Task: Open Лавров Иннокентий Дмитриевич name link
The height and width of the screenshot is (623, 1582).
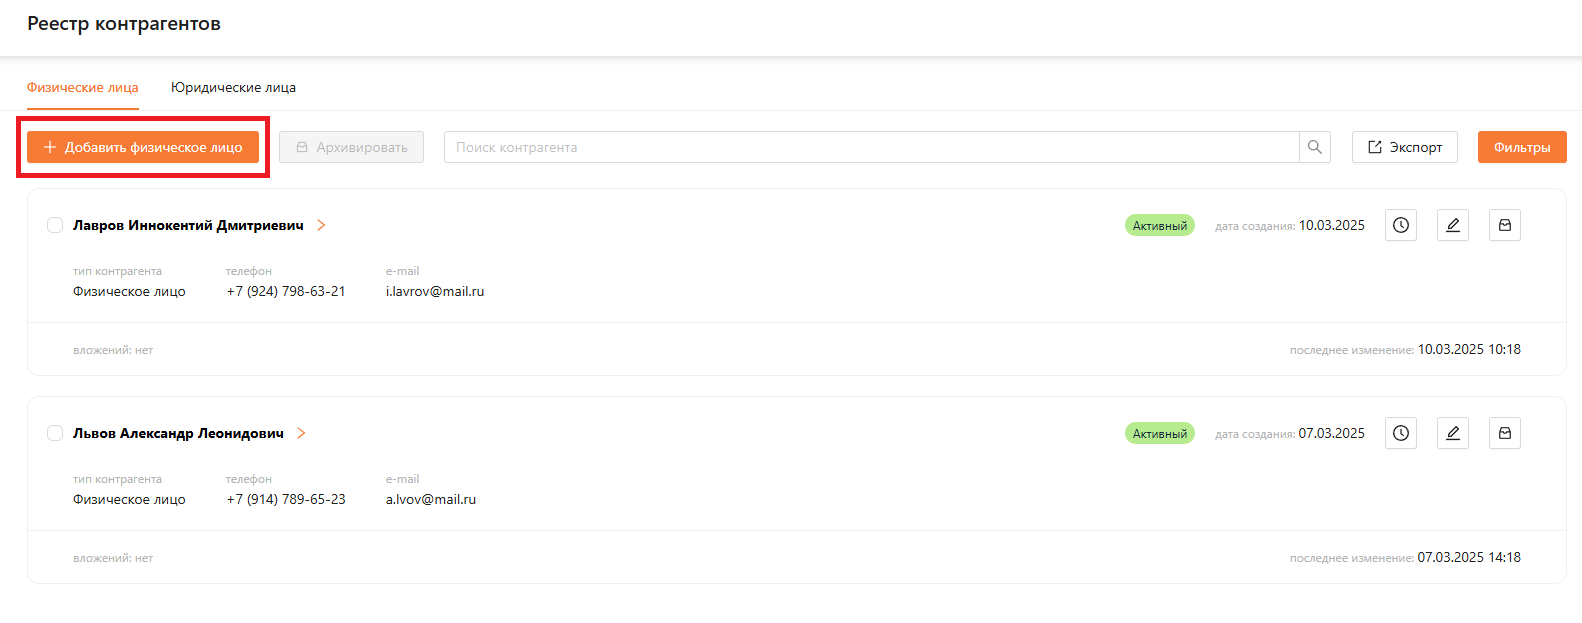Action: (188, 225)
